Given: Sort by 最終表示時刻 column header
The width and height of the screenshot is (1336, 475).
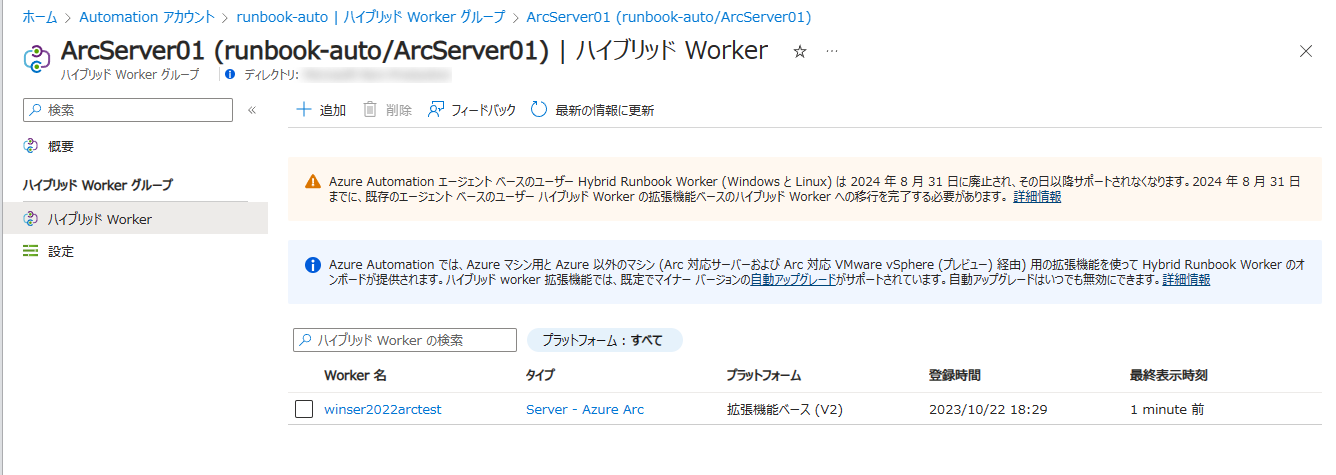Looking at the screenshot, I should click(1169, 375).
